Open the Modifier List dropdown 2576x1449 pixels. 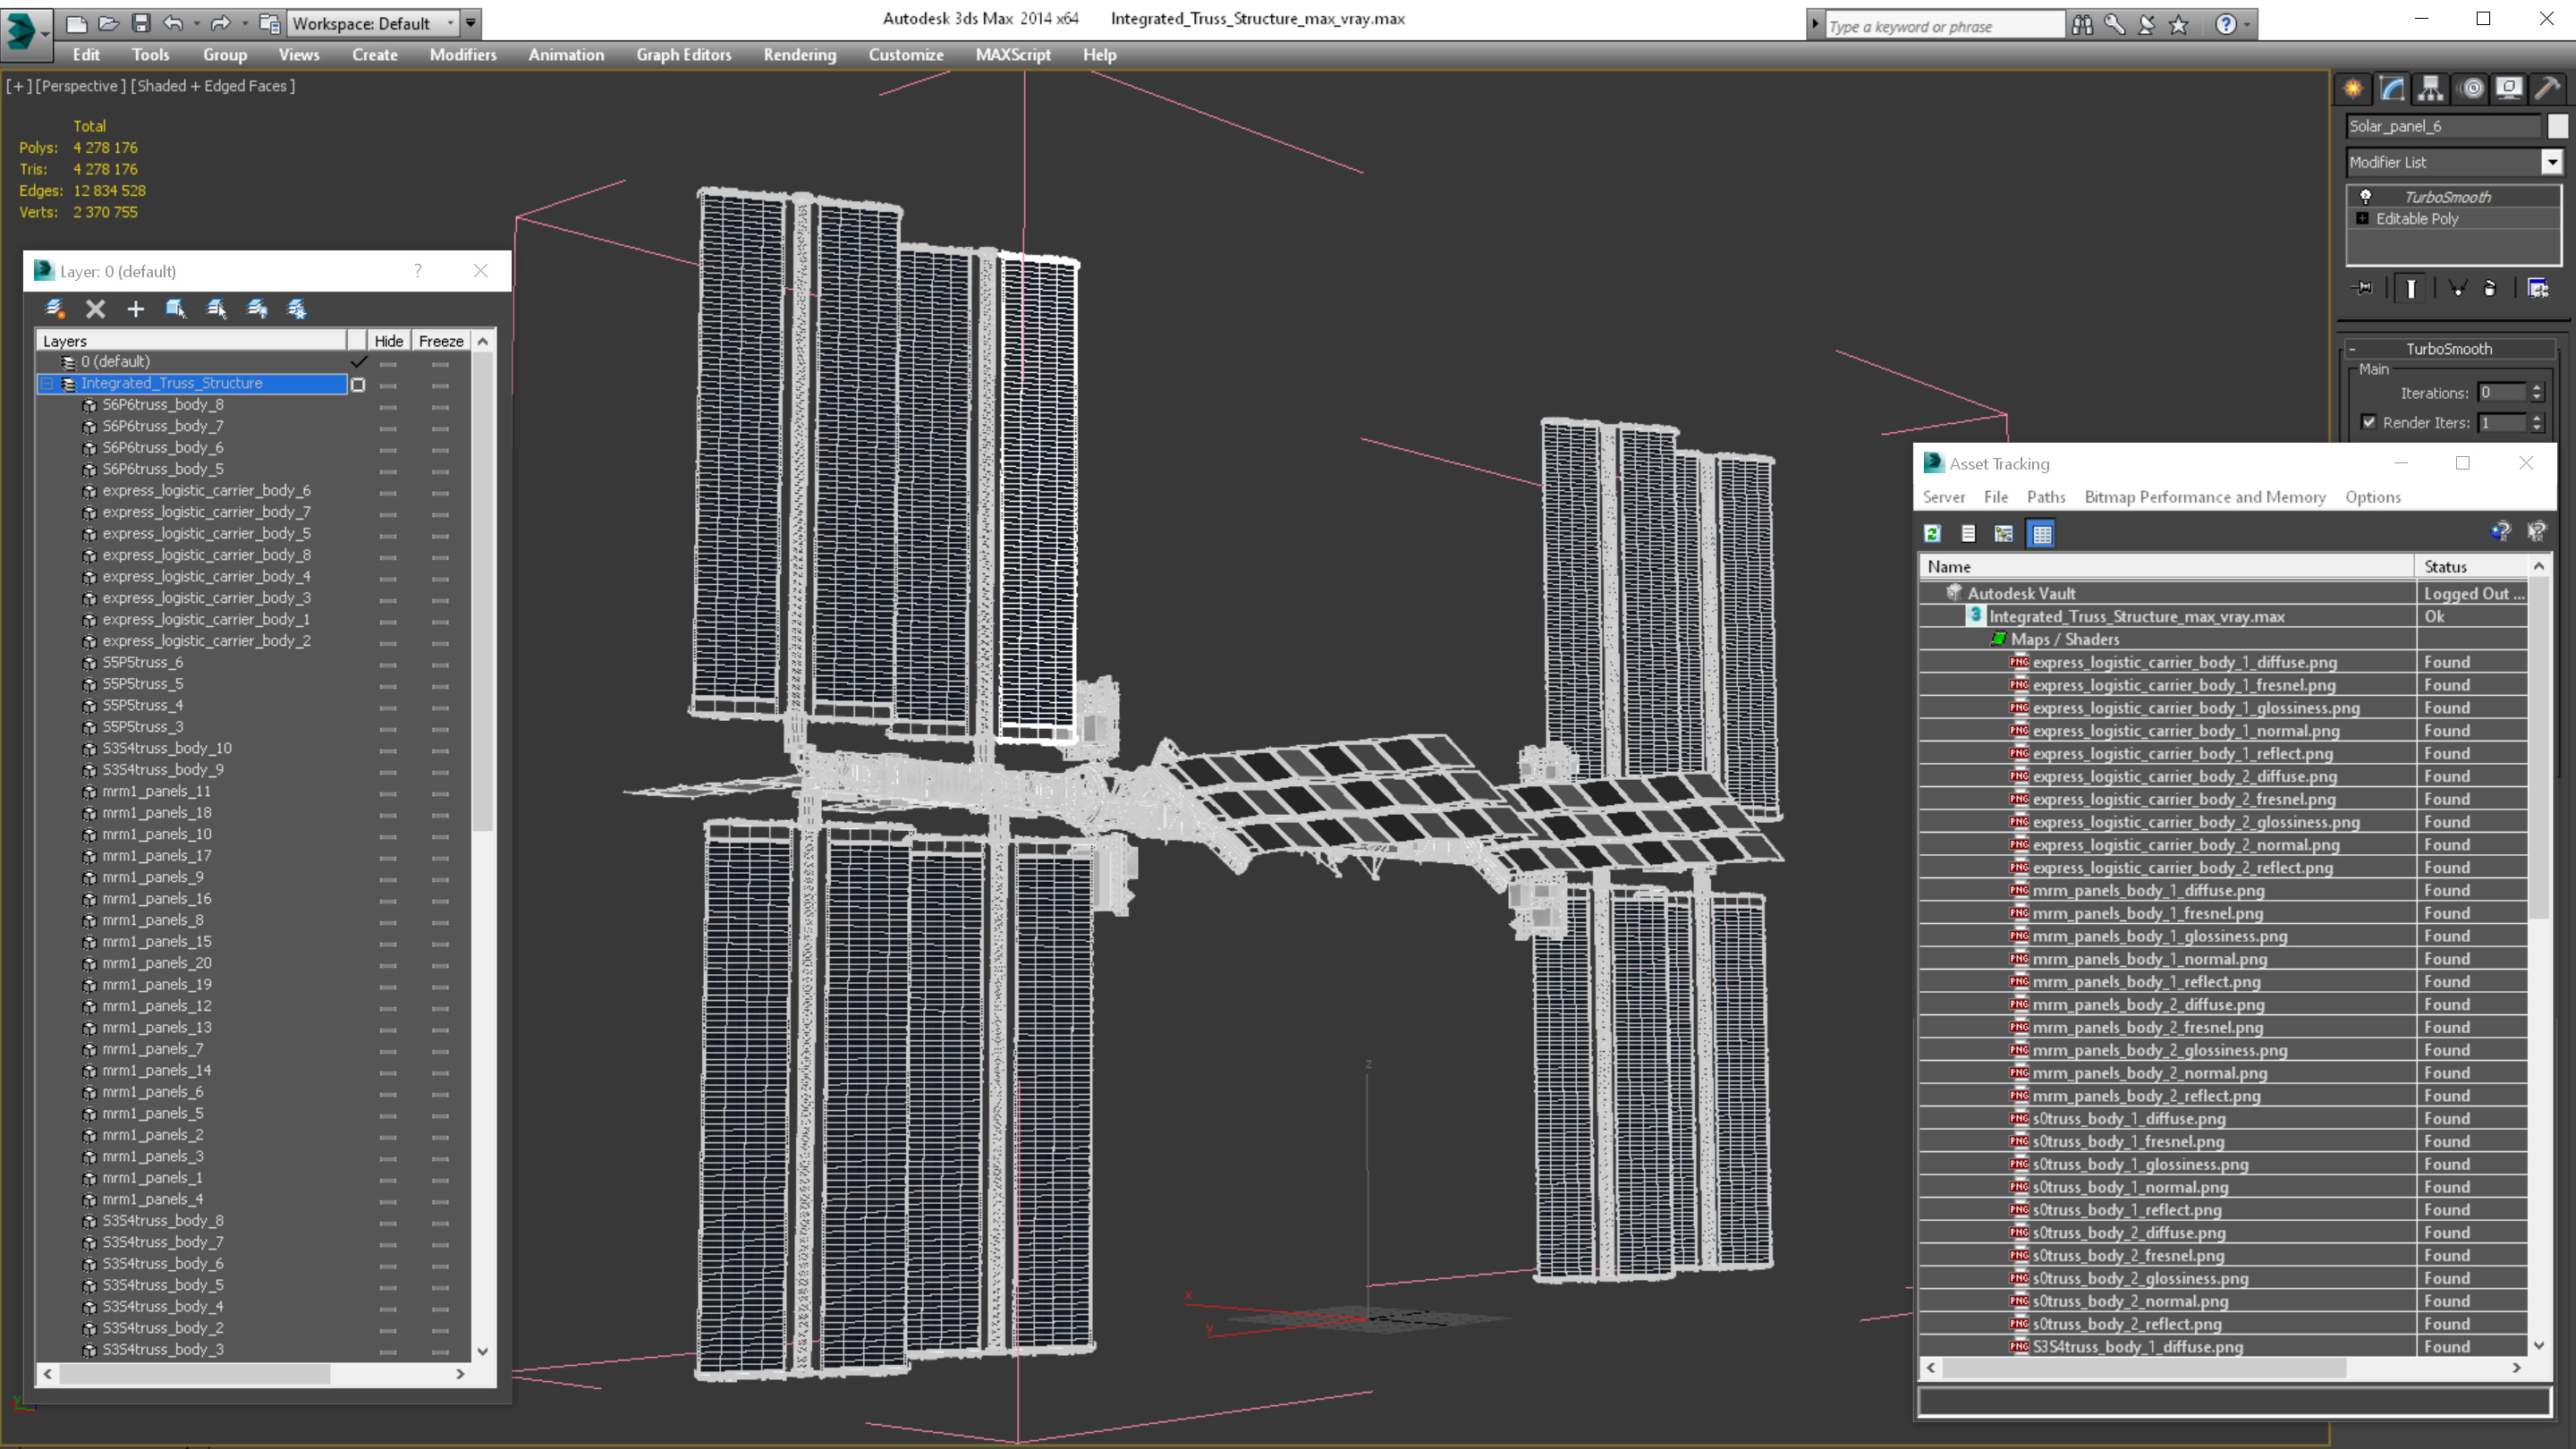2551,162
